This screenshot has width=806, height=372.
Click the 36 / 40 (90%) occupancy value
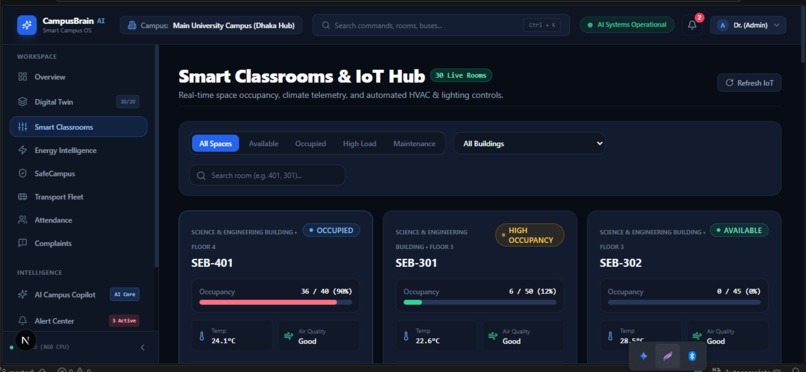tap(326, 291)
